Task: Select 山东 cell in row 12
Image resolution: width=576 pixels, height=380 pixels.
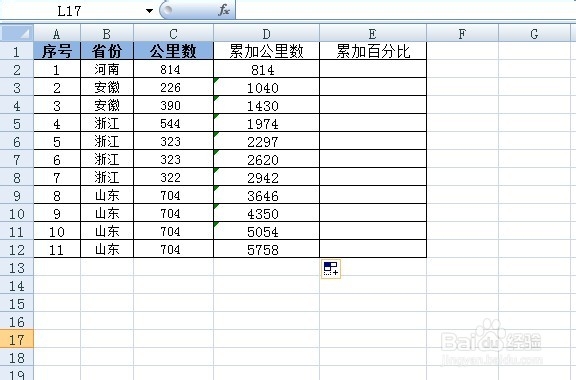Action: 107,249
